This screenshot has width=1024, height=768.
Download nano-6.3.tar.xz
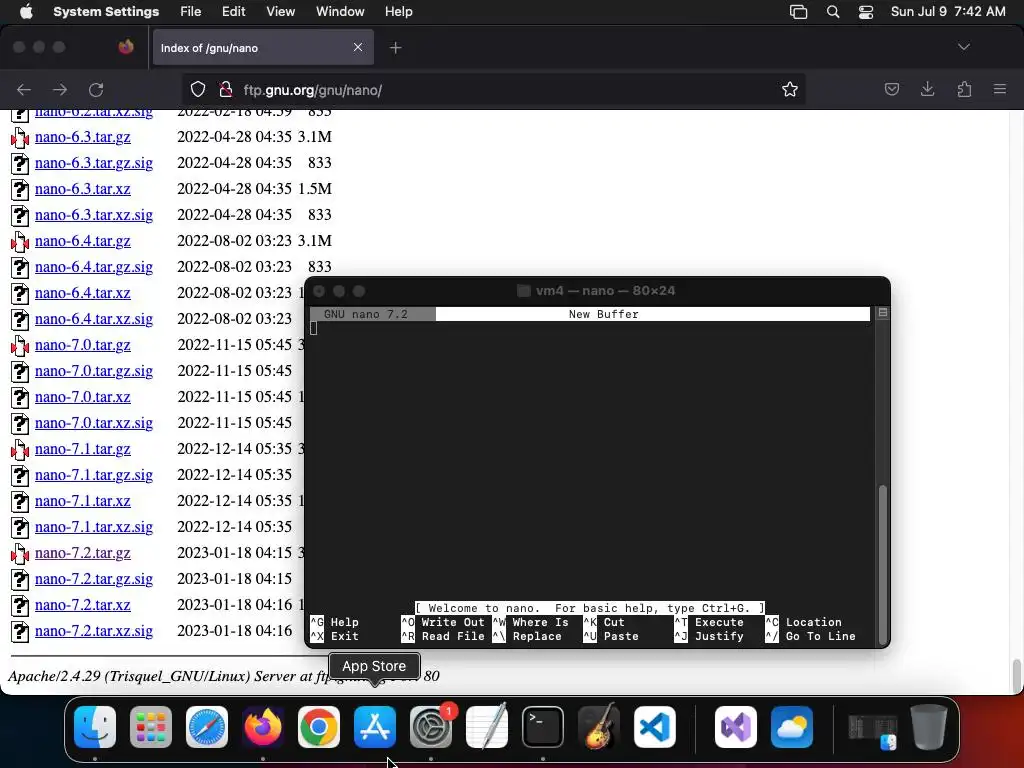pyautogui.click(x=83, y=189)
